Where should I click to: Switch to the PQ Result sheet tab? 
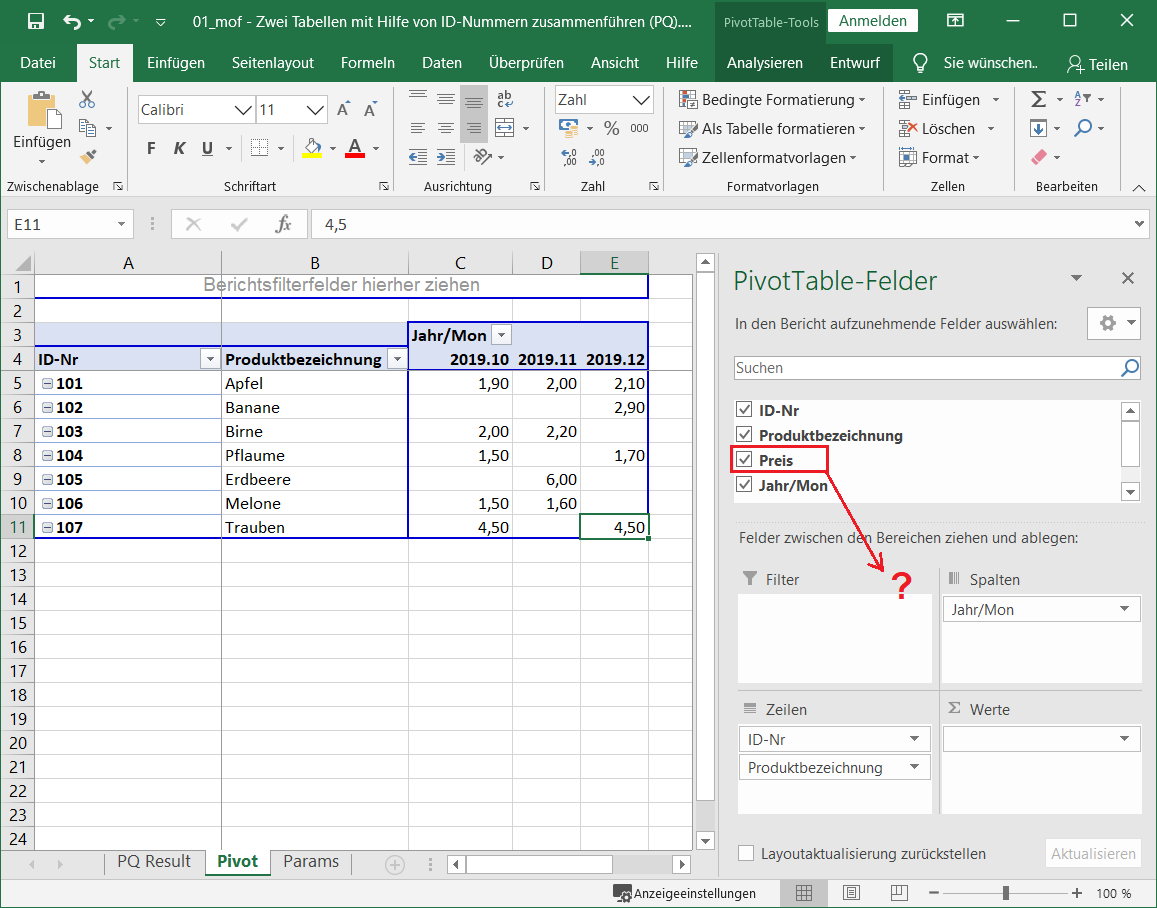point(153,862)
